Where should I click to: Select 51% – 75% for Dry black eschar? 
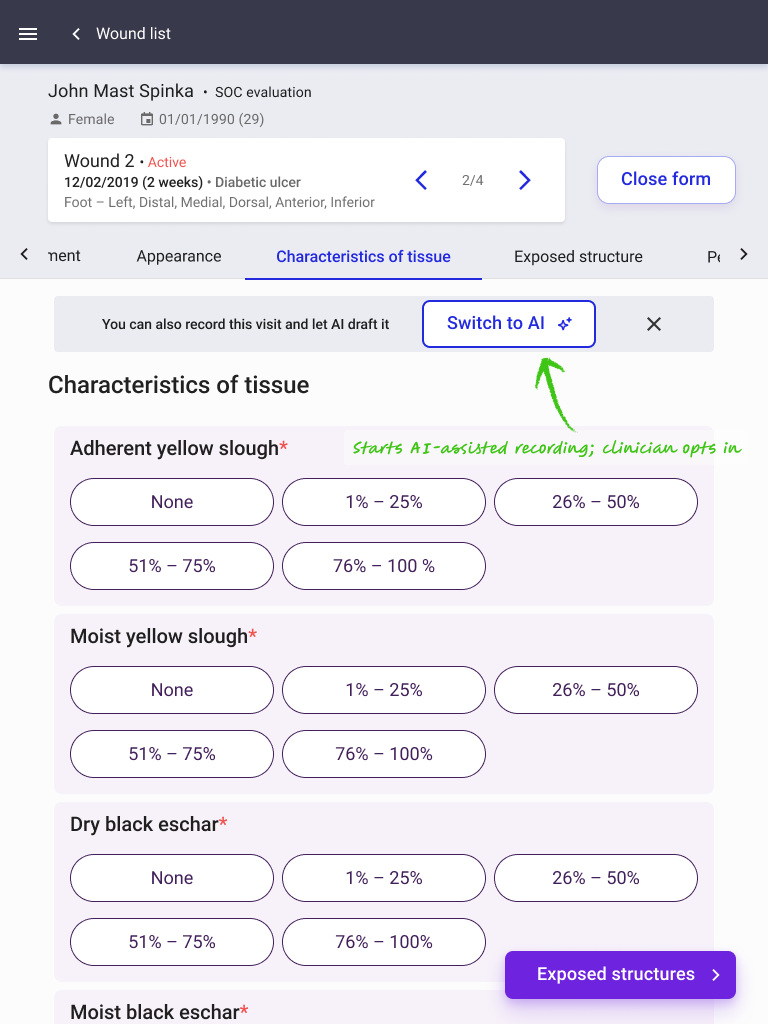point(172,942)
